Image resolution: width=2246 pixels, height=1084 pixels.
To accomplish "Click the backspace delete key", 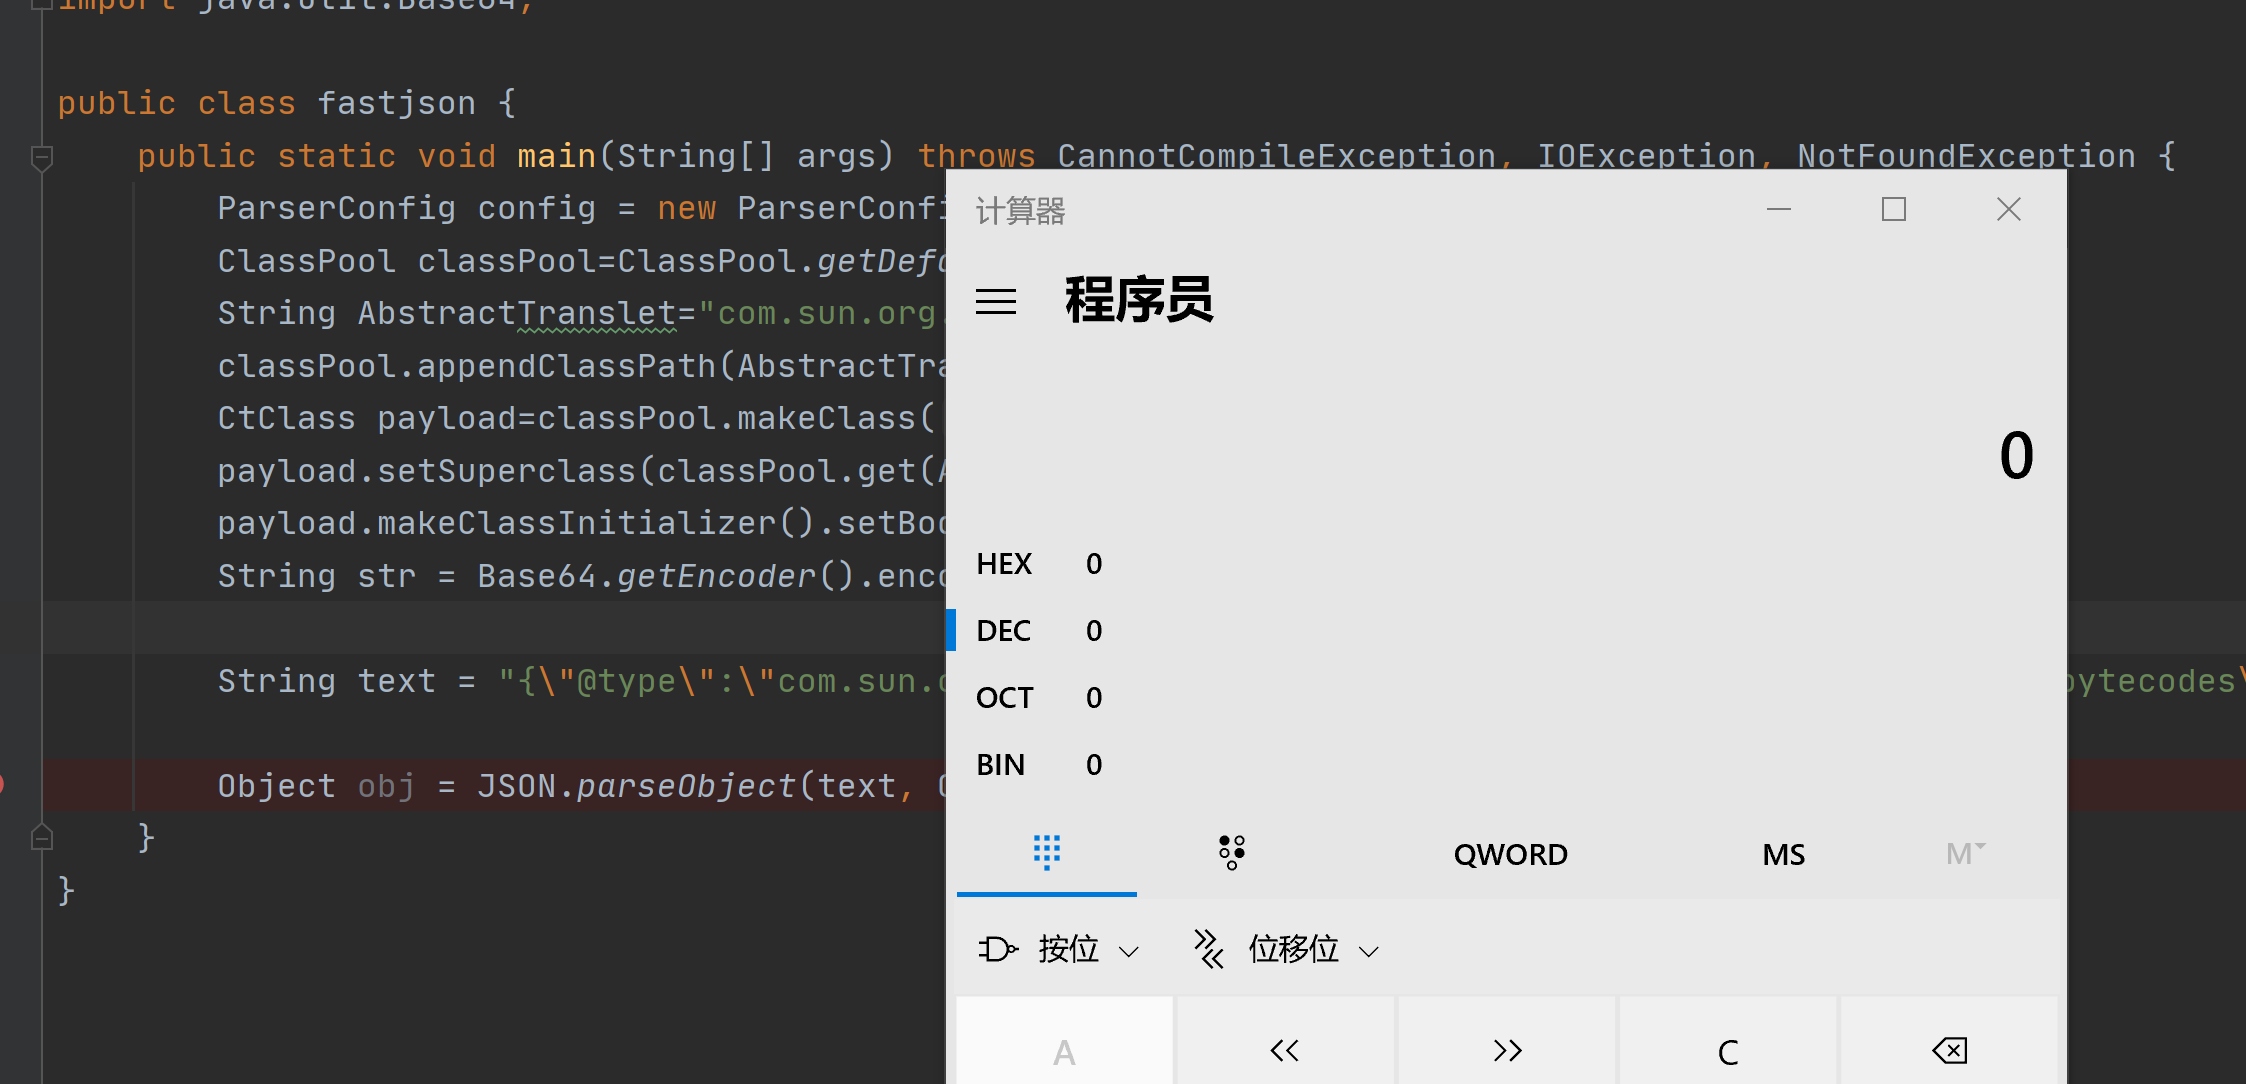I will [1949, 1050].
